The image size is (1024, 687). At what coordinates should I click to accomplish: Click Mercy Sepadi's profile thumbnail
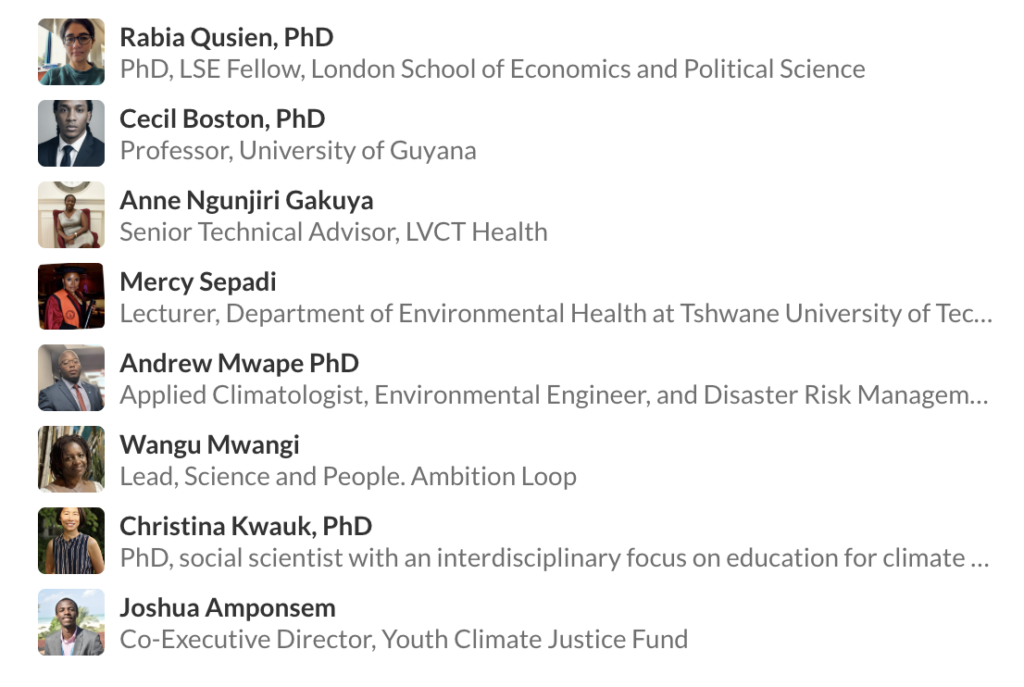(71, 296)
